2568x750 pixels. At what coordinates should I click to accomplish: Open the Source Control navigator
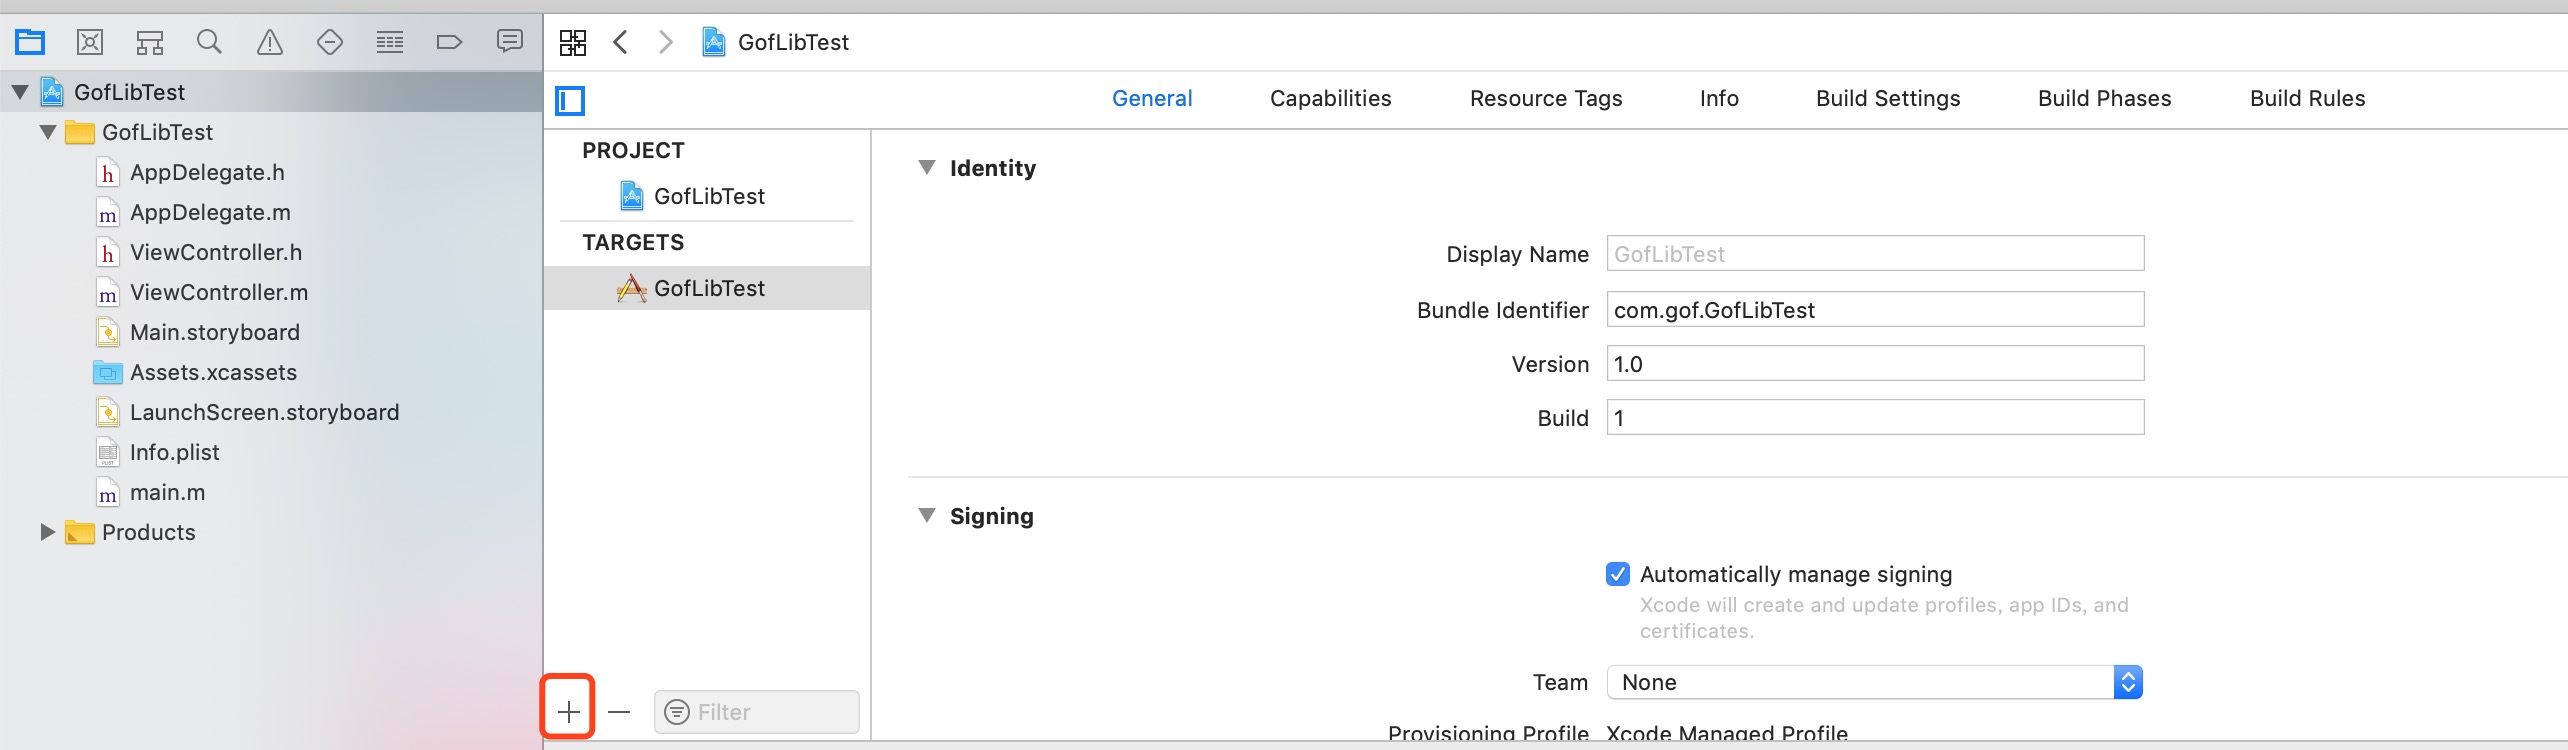pyautogui.click(x=90, y=42)
